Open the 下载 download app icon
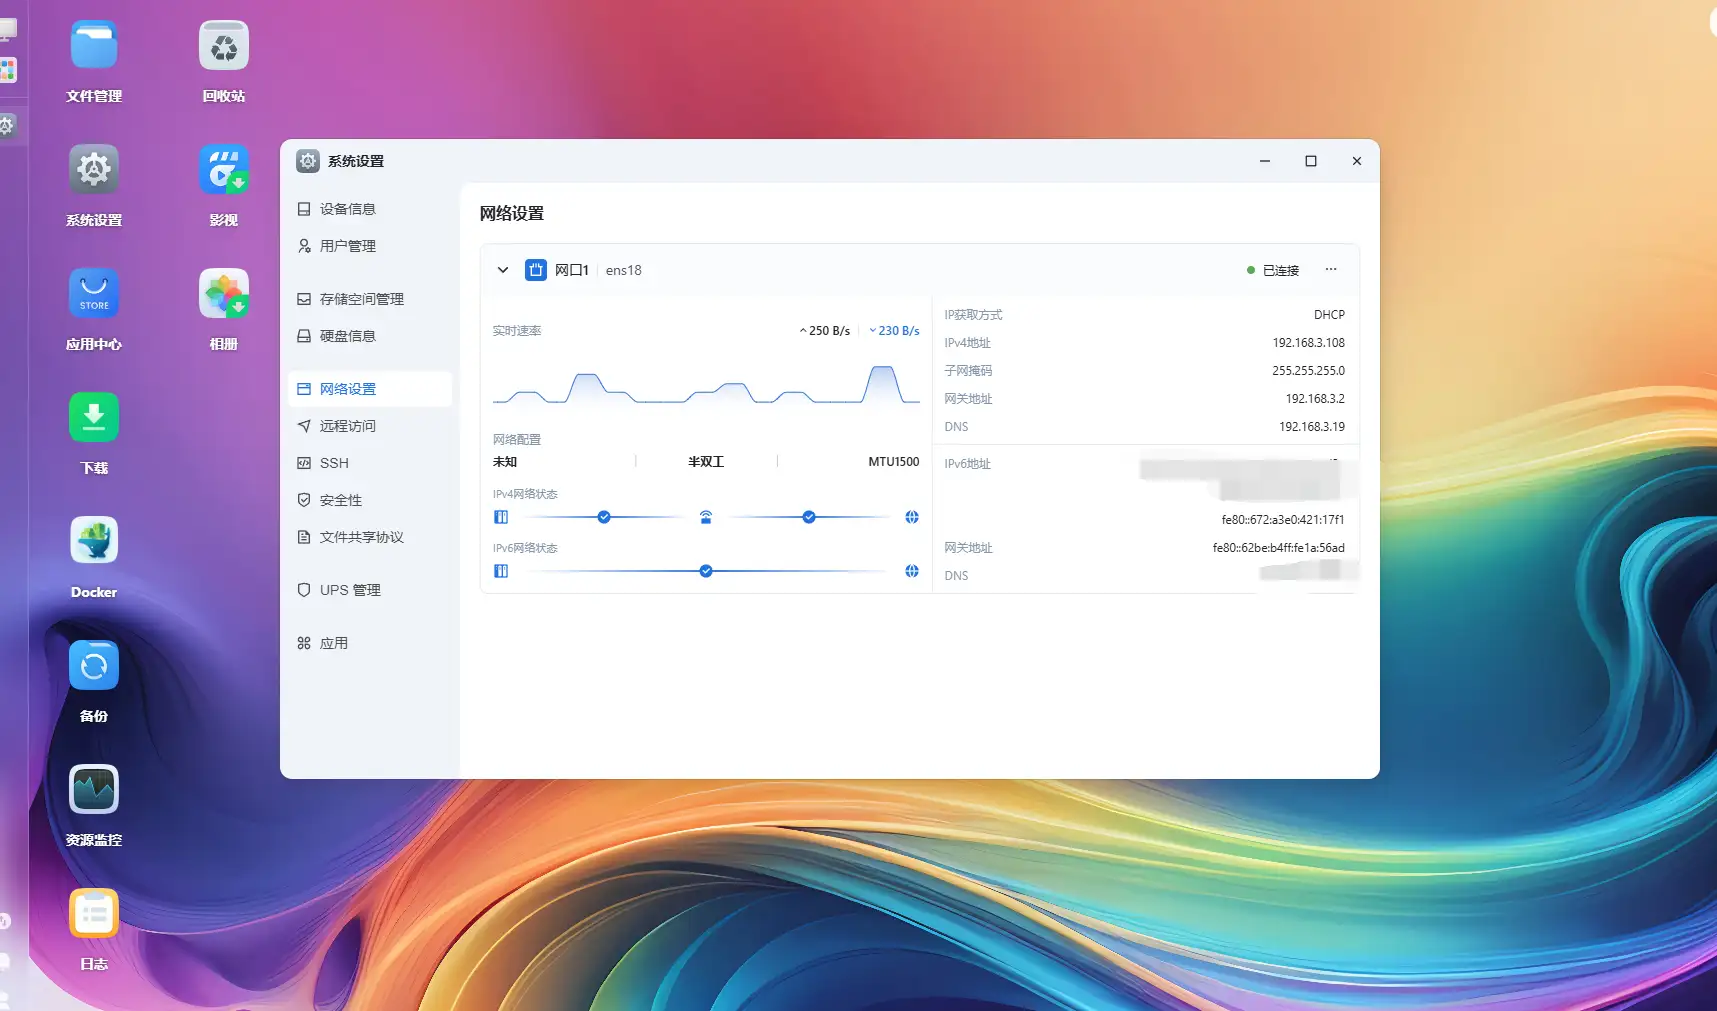This screenshot has height=1011, width=1717. pos(94,418)
